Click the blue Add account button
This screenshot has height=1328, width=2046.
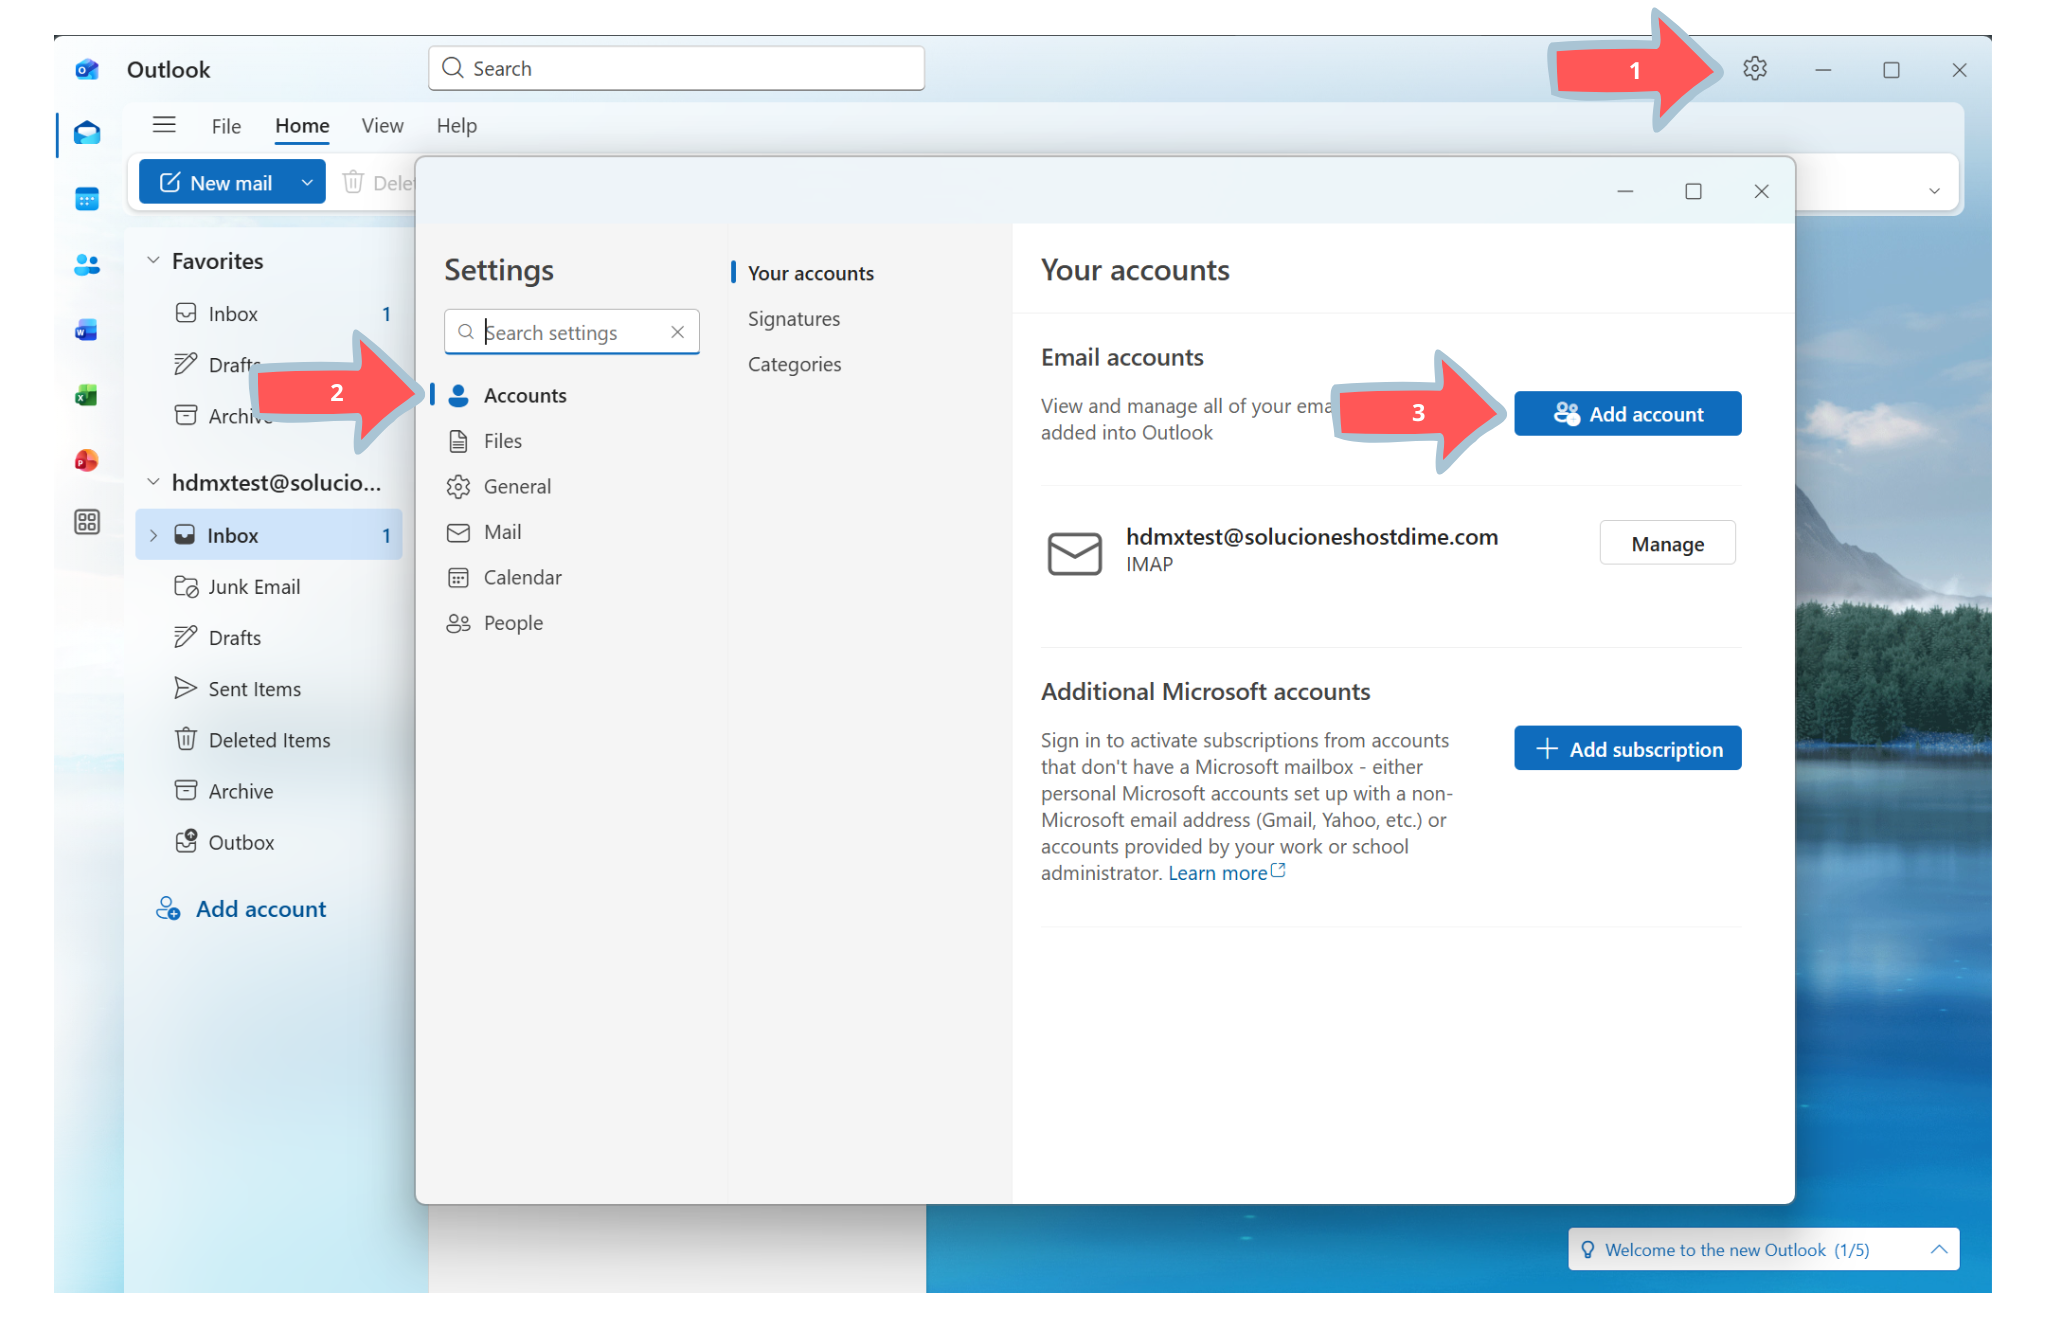pyautogui.click(x=1627, y=414)
